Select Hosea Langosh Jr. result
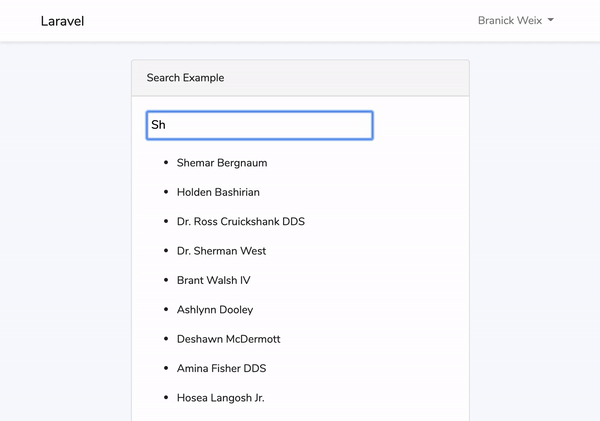The image size is (600, 421). click(220, 398)
